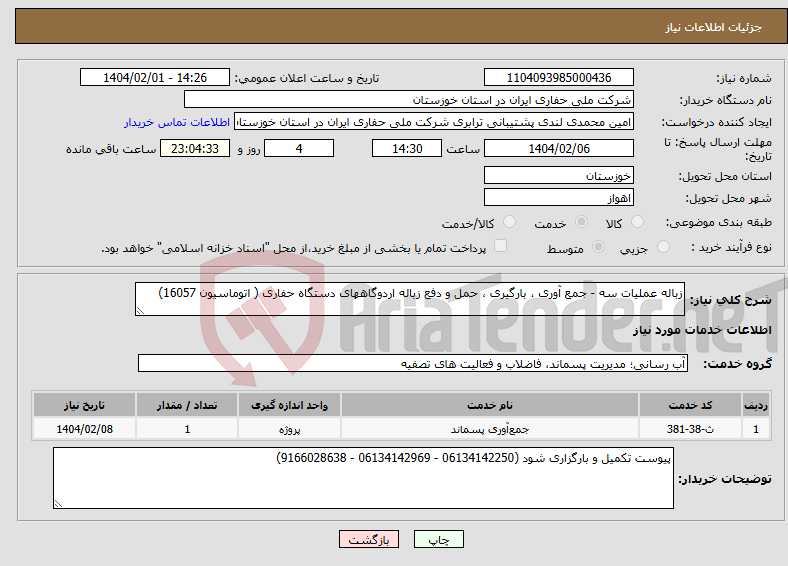Click the بازگشت back button
The height and width of the screenshot is (566, 788).
point(369,539)
